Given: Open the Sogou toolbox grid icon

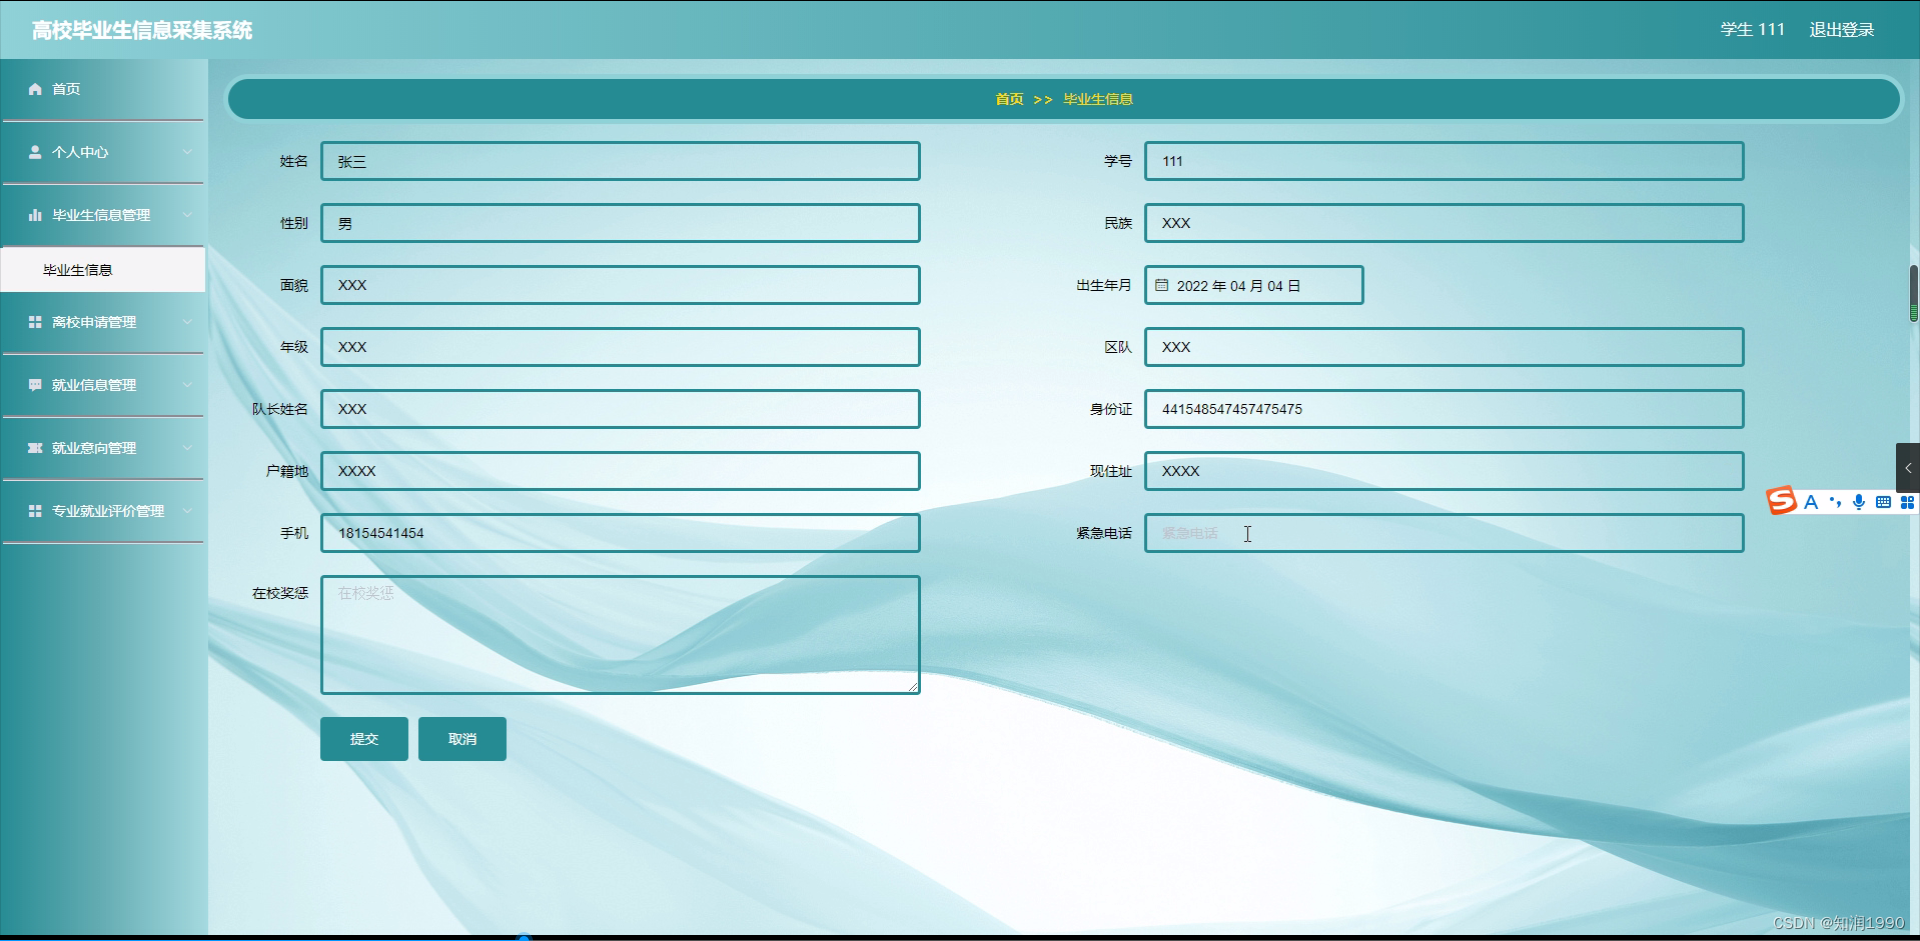Looking at the screenshot, I should (x=1908, y=502).
